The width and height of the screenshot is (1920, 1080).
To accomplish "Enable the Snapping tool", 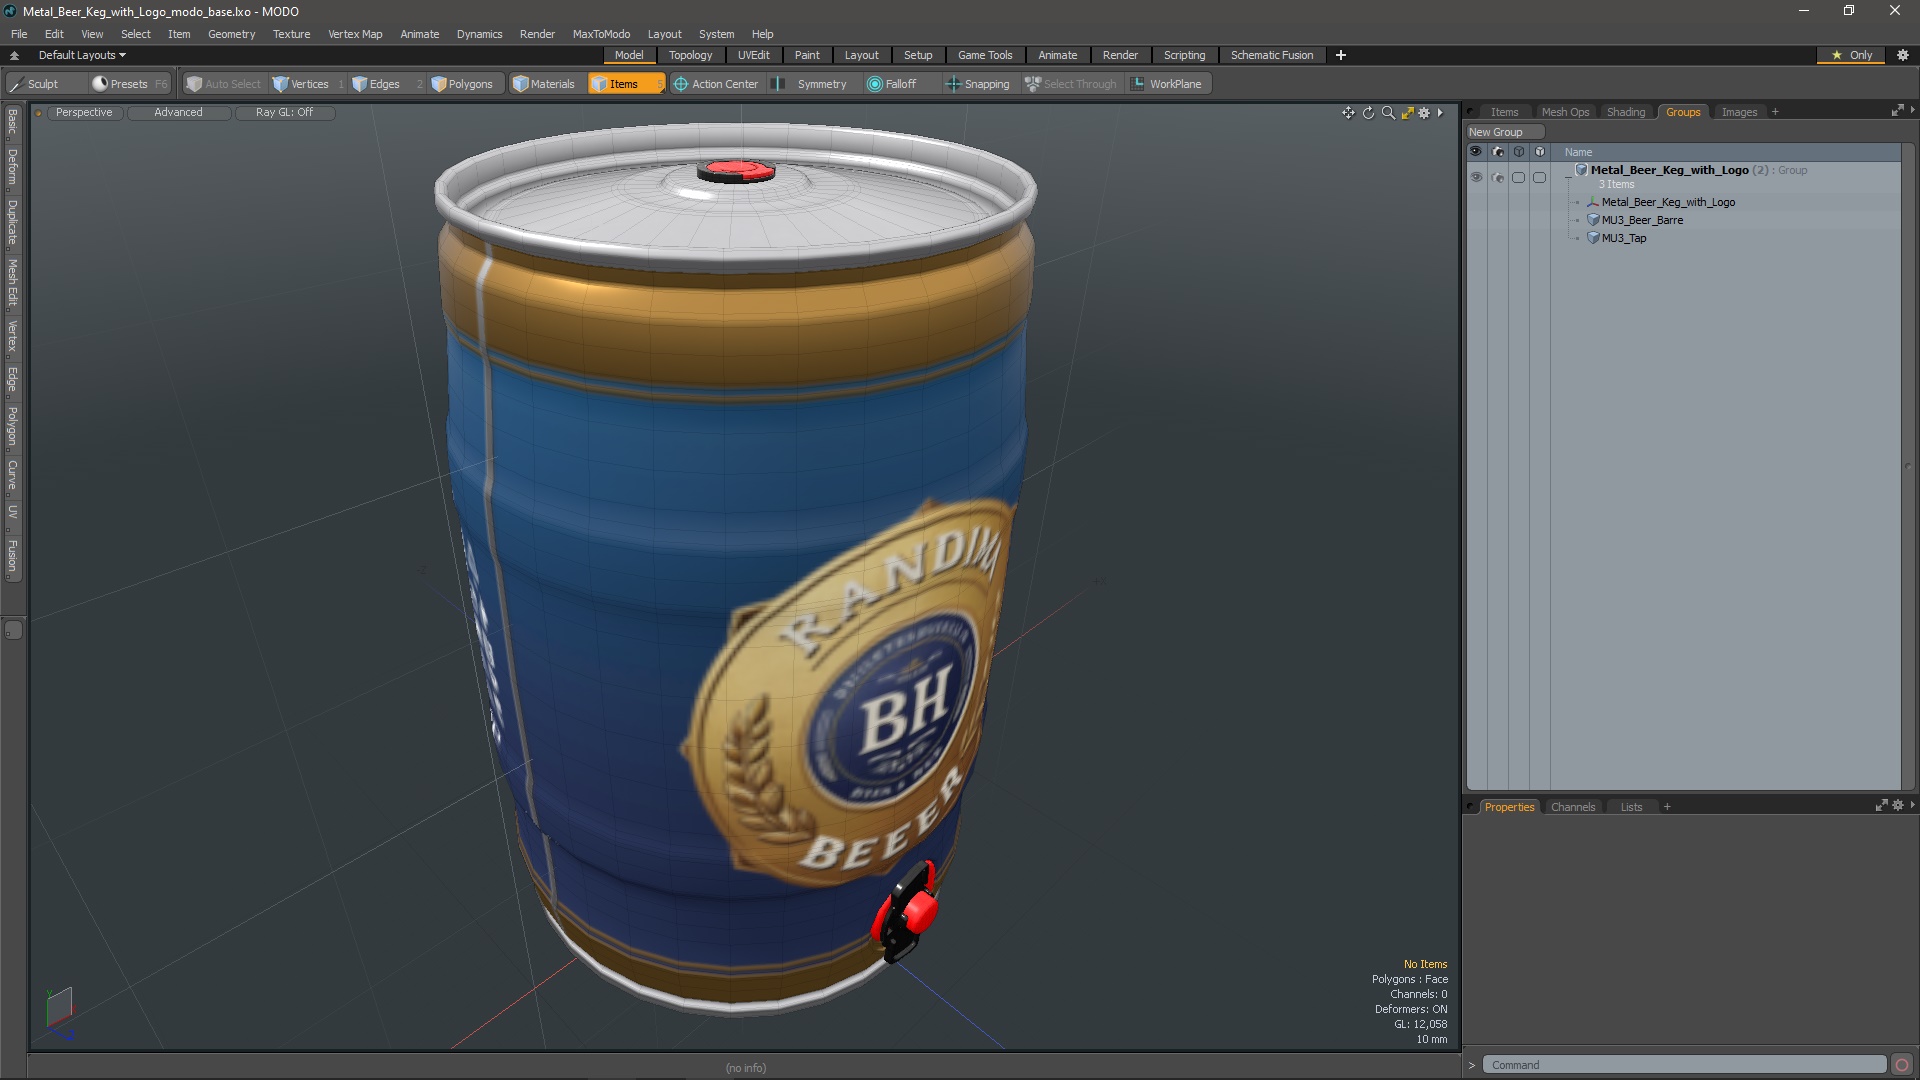I will 977,84.
